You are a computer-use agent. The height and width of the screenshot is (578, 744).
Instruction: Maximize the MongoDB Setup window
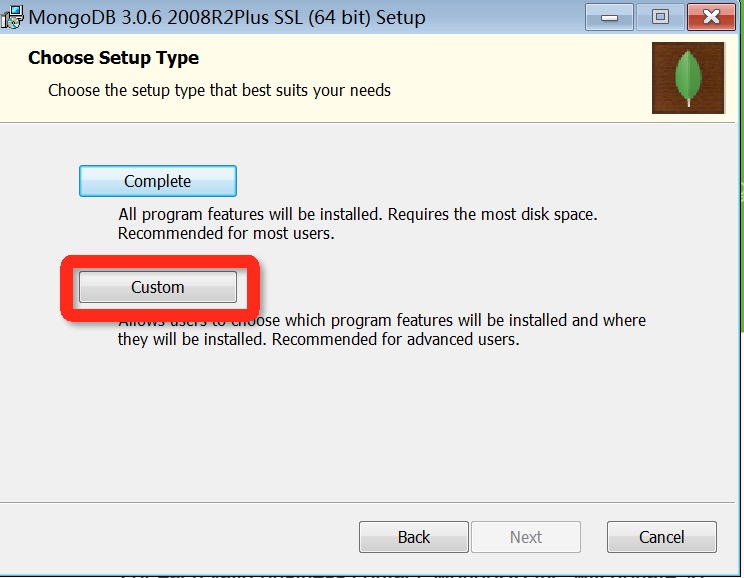click(x=659, y=17)
